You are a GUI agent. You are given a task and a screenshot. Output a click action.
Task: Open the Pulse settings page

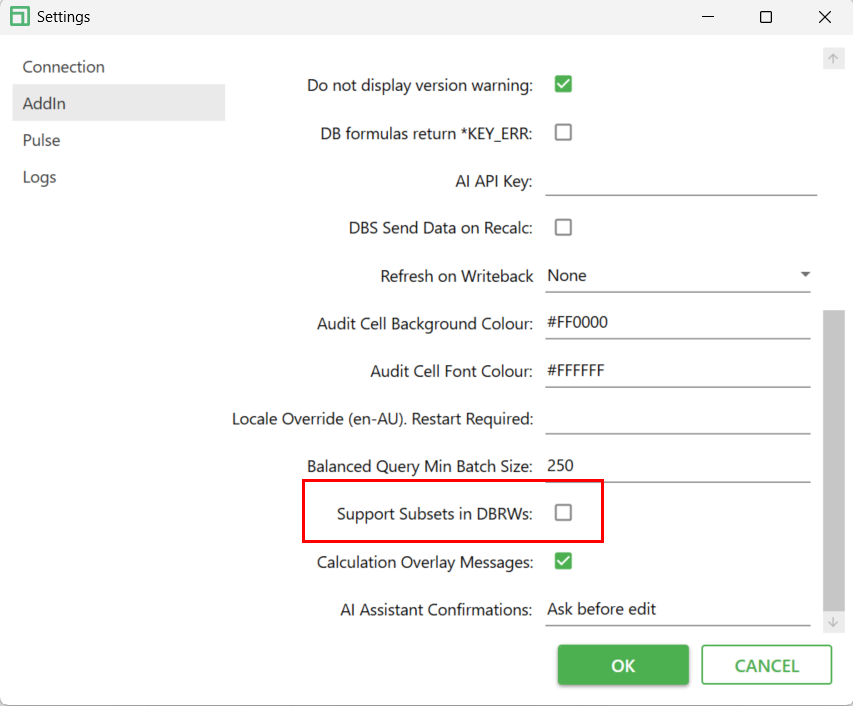119,140
